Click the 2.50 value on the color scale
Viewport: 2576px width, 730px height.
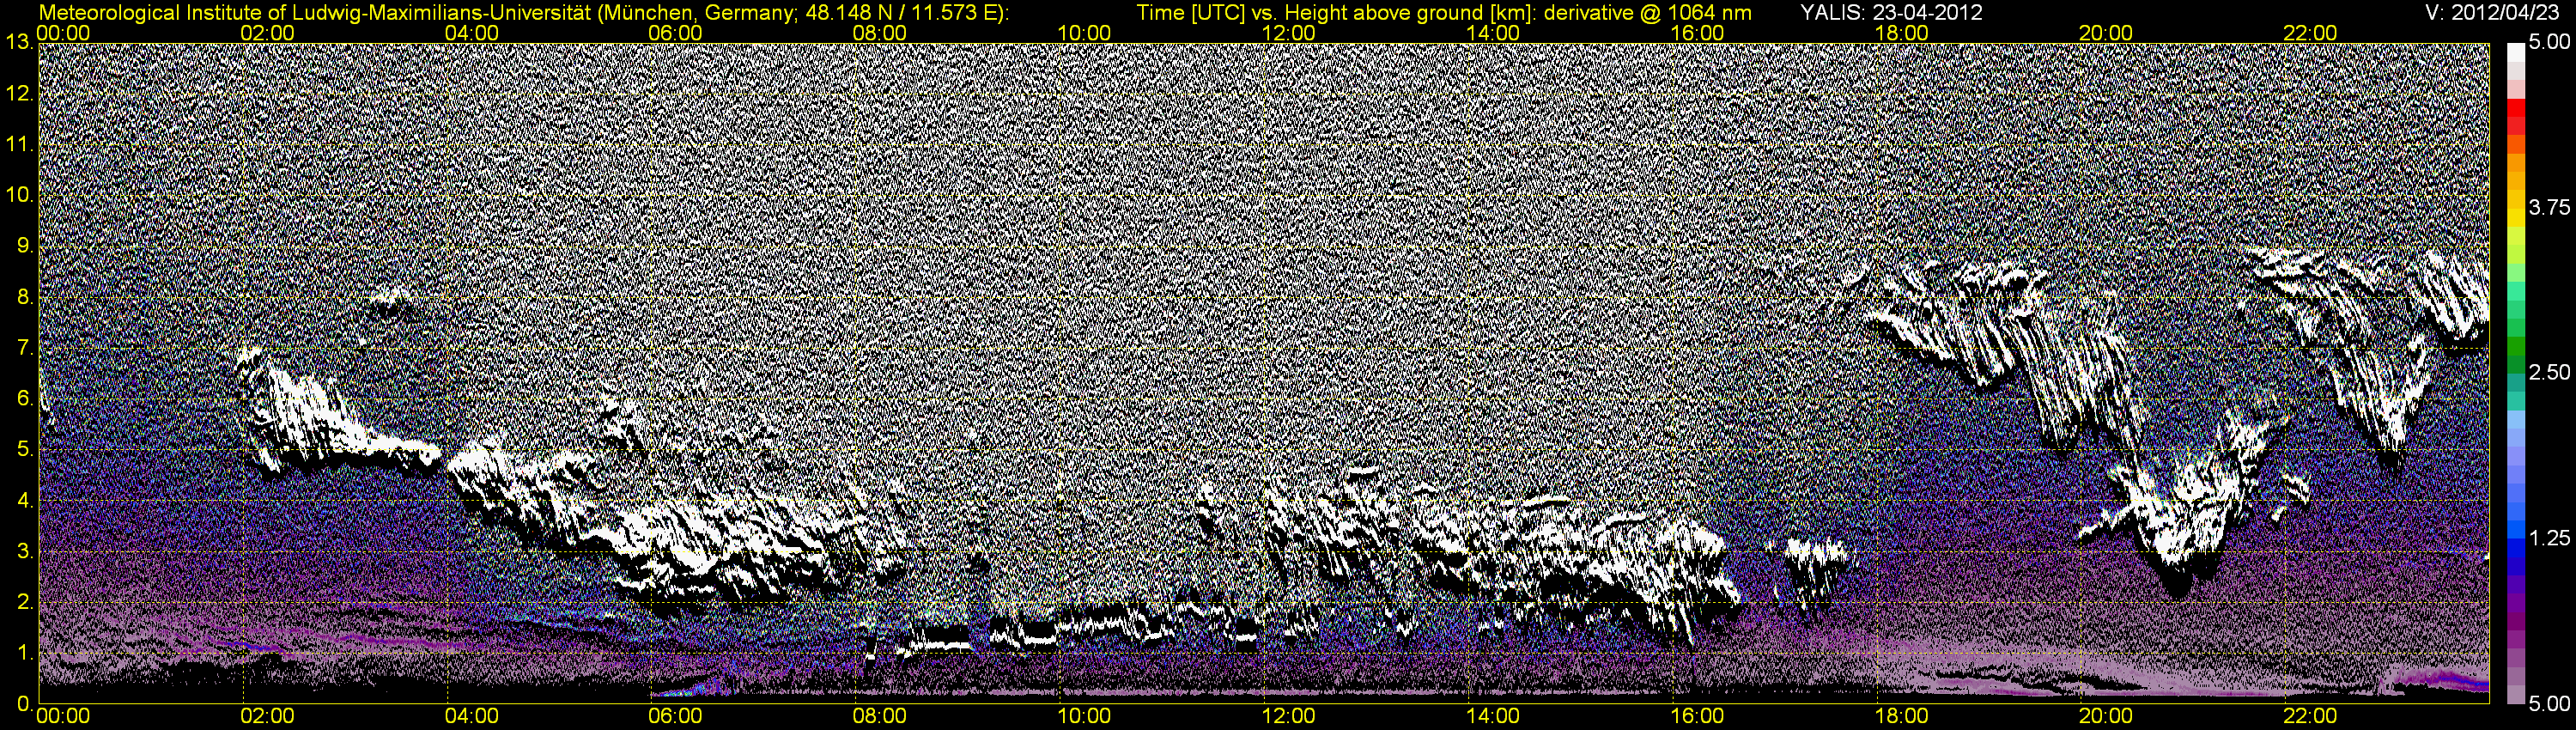point(2549,372)
